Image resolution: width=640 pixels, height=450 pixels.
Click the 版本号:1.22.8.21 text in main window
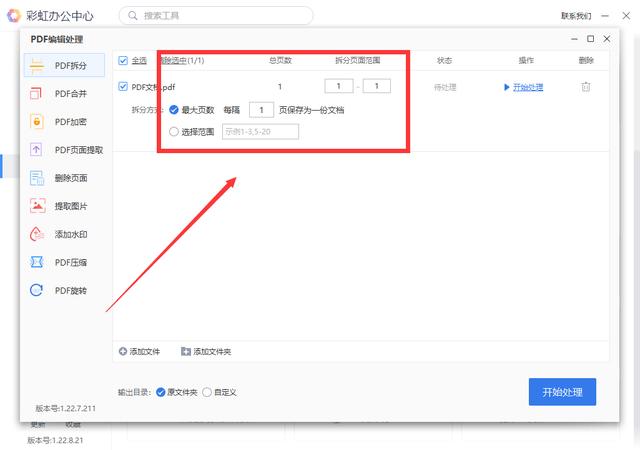(x=55, y=440)
